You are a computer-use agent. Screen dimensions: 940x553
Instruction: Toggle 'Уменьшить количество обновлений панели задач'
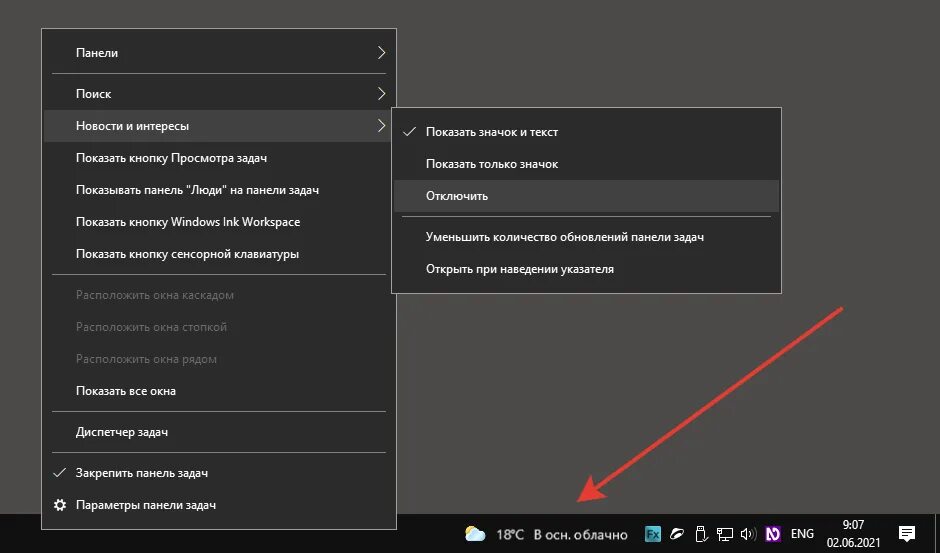tap(586, 237)
